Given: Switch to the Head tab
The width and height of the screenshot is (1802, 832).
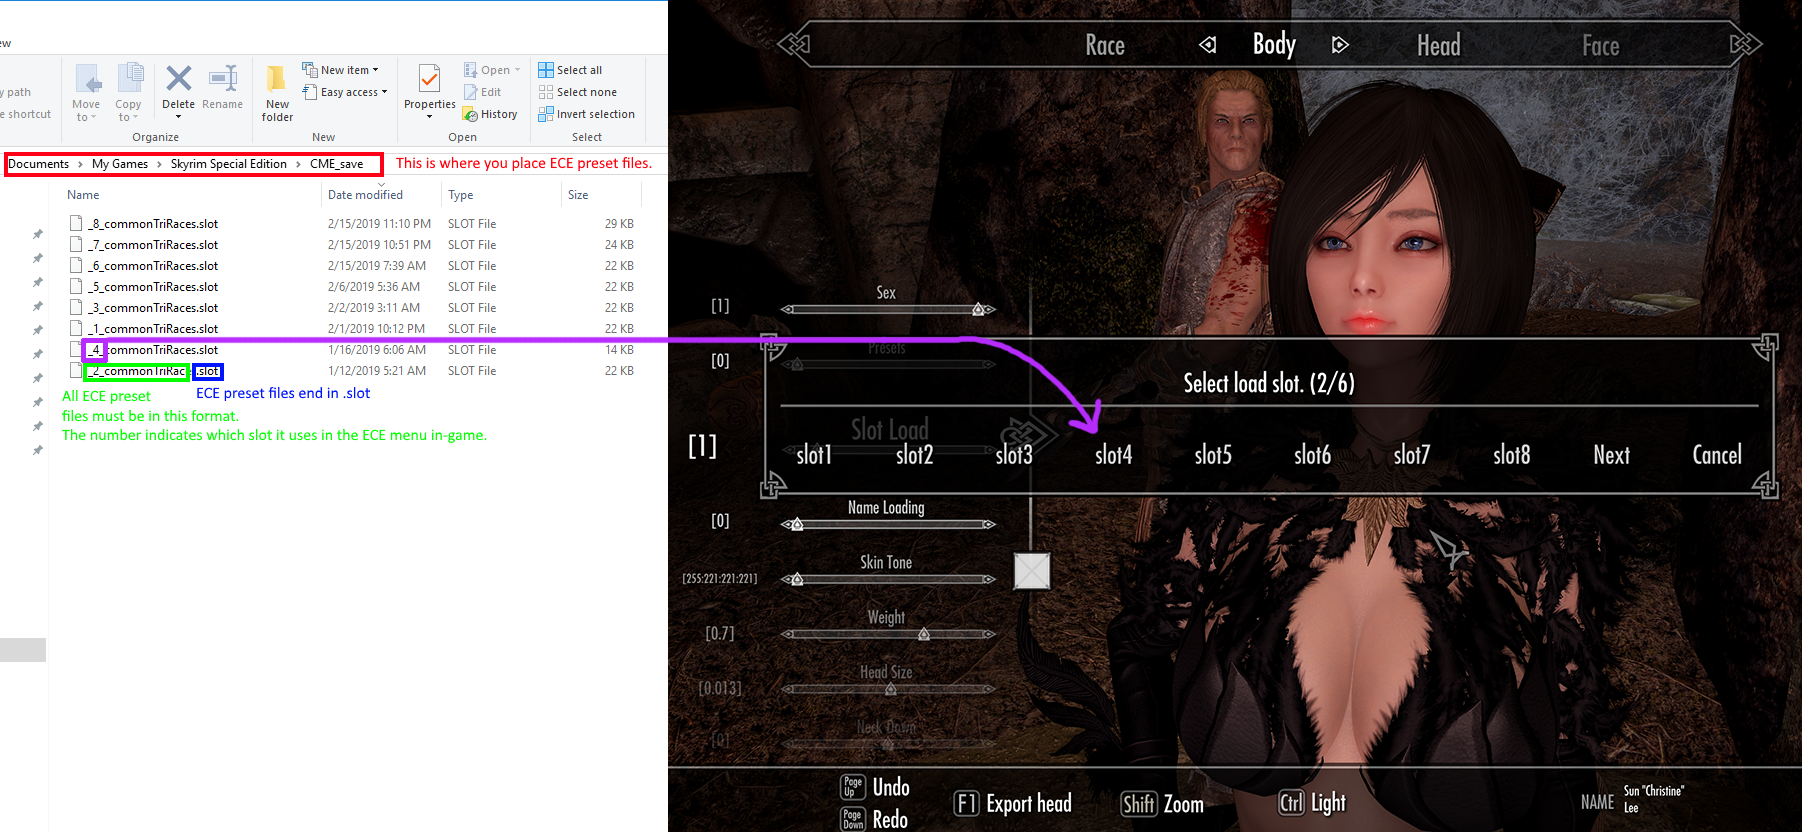Looking at the screenshot, I should (x=1438, y=45).
